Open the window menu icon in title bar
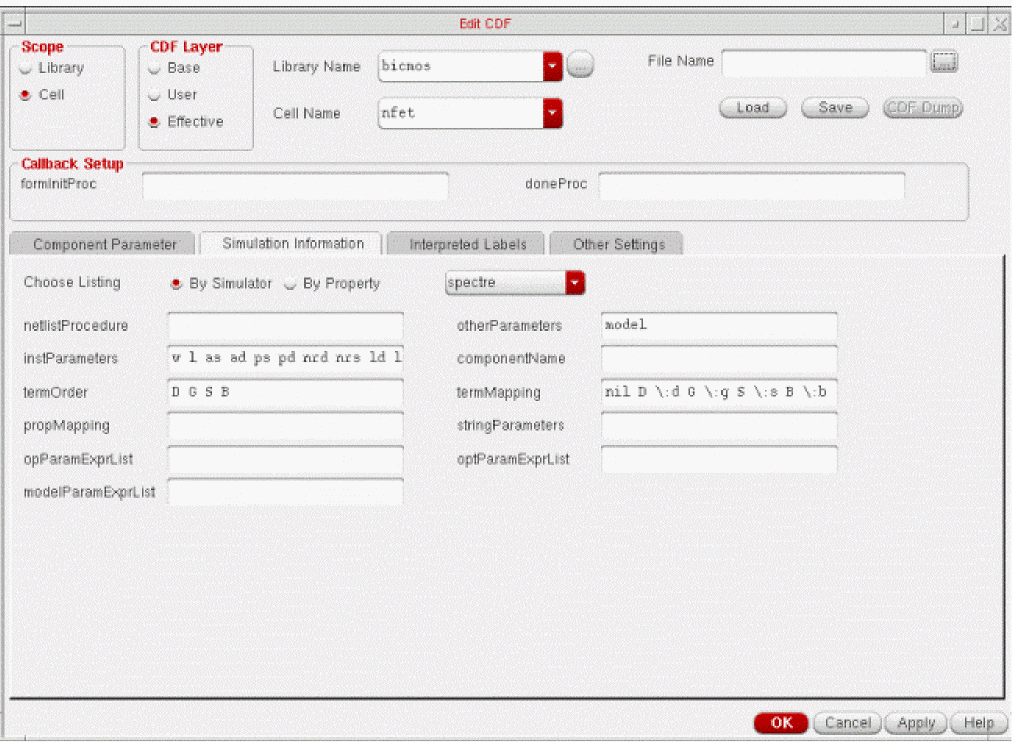Image resolution: width=1012 pixels, height=742 pixels. [x=14, y=24]
